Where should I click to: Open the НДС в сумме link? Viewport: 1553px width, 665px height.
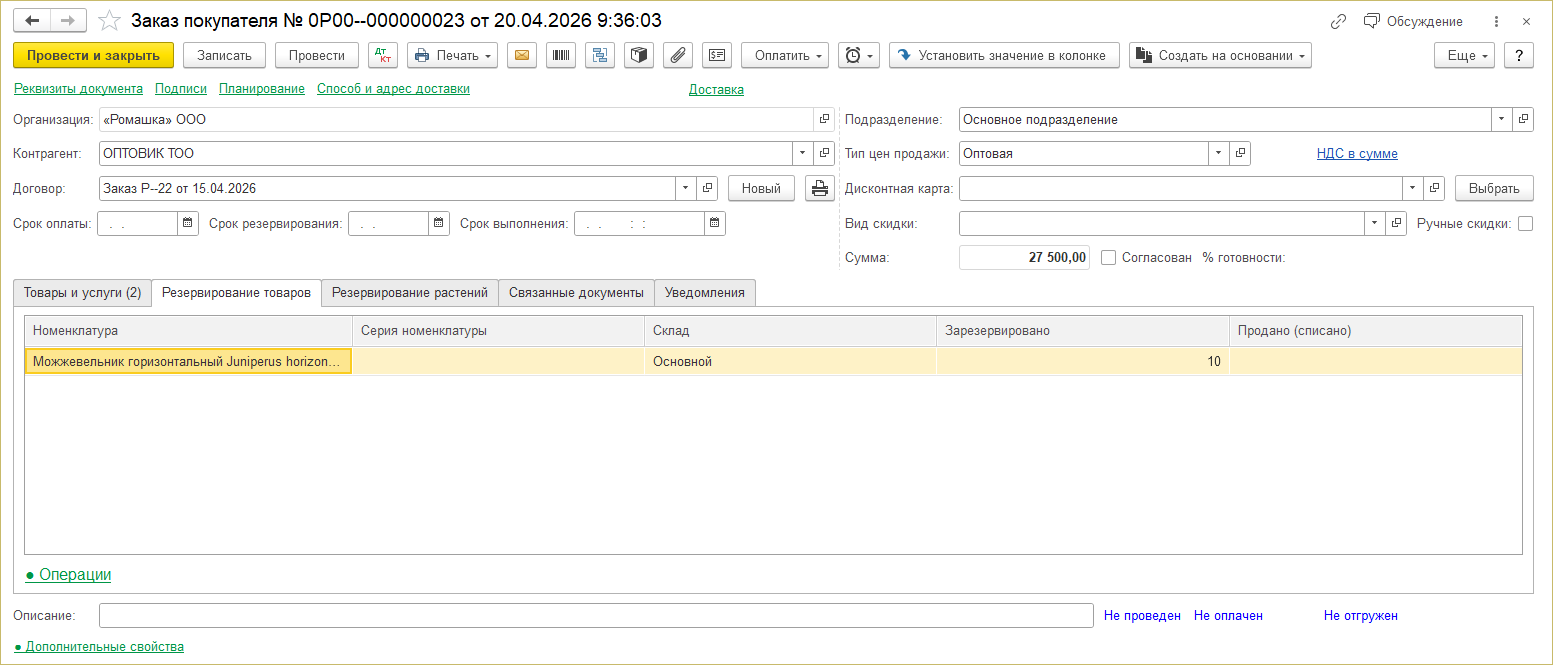point(1357,154)
